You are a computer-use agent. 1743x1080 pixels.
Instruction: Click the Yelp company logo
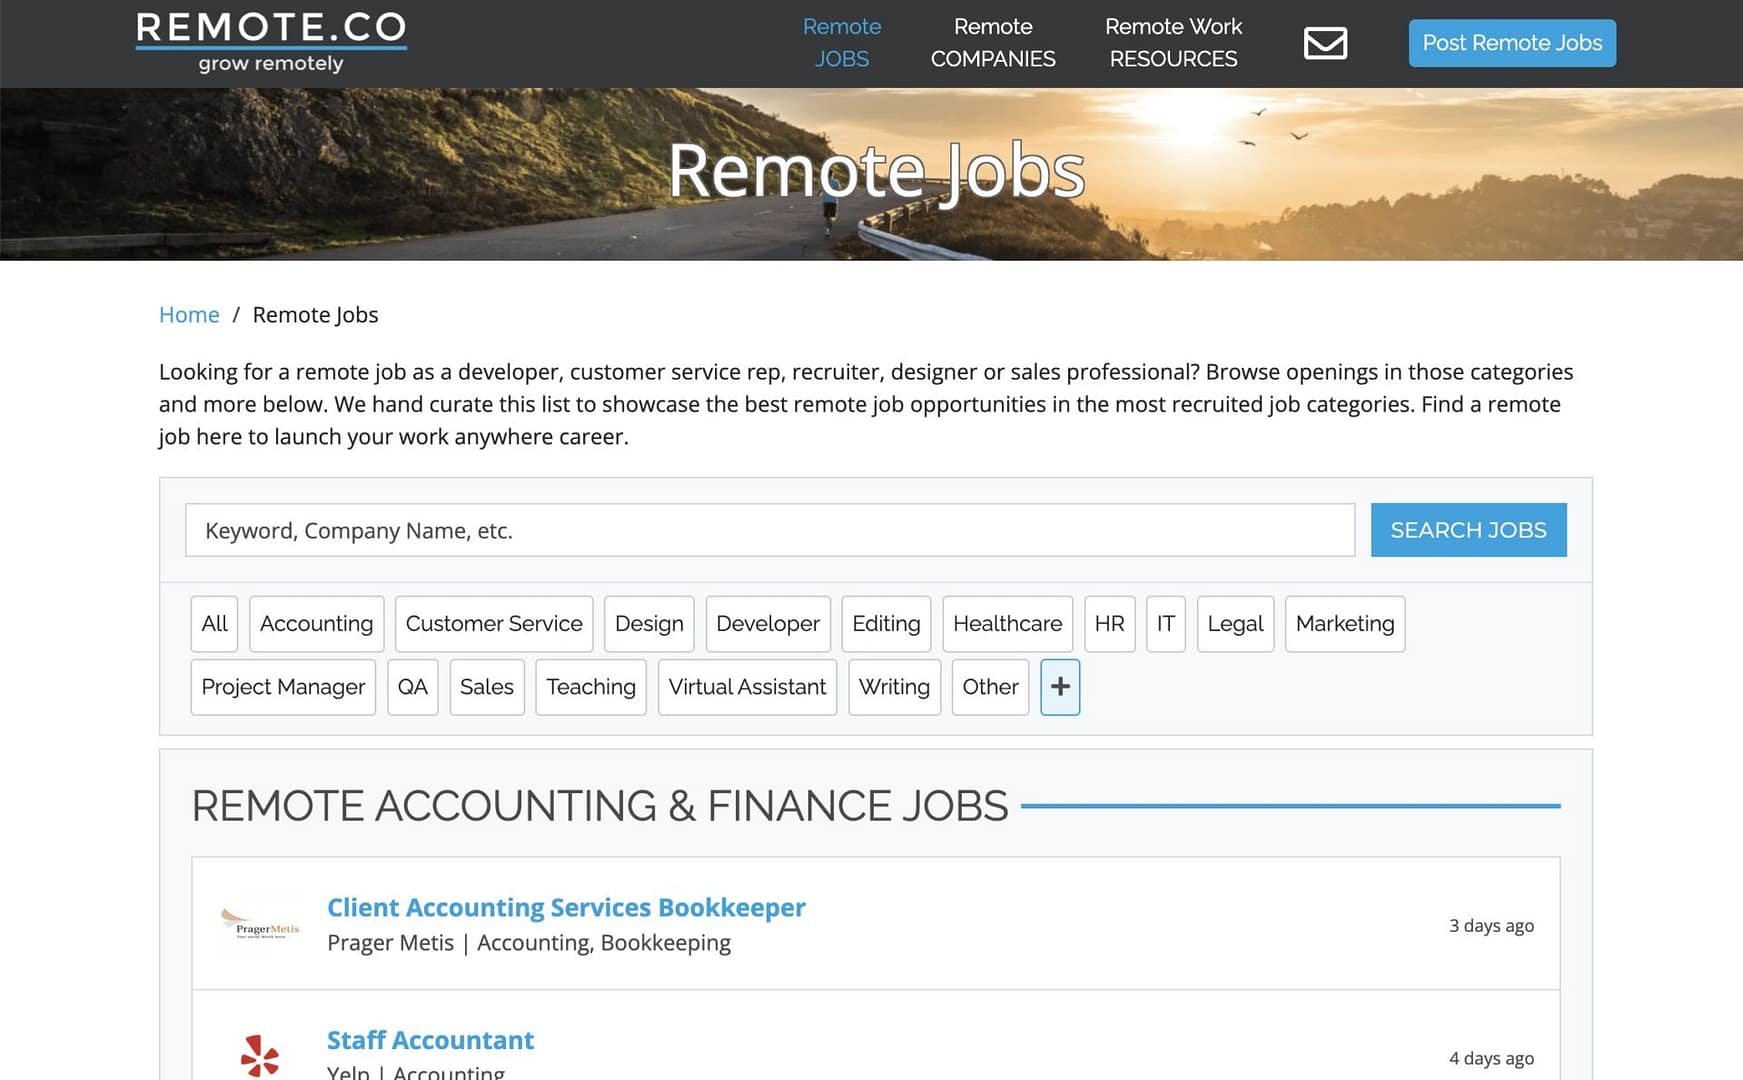260,1056
